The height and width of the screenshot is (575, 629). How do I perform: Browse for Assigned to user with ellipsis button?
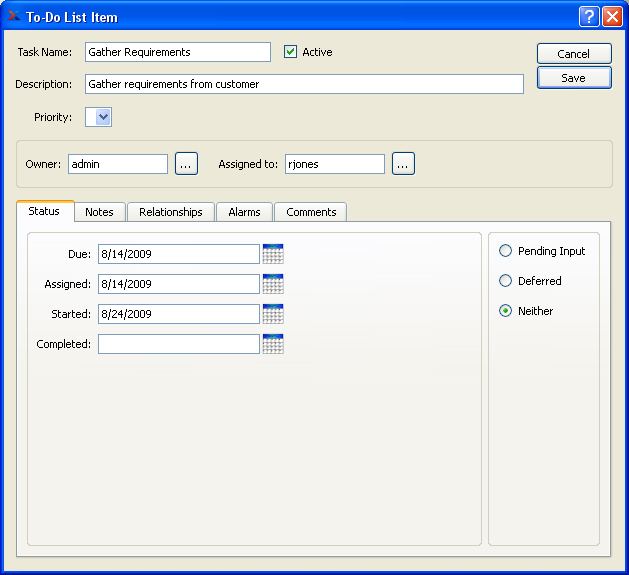click(403, 164)
